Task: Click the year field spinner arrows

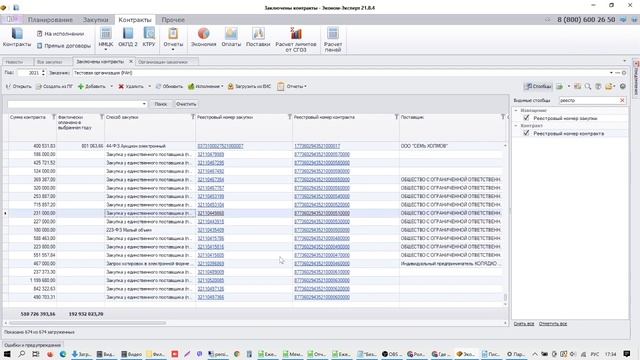Action: click(x=43, y=73)
